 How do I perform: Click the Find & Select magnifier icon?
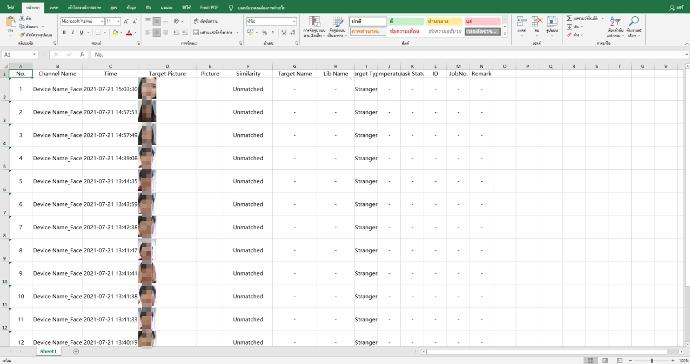tap(634, 22)
